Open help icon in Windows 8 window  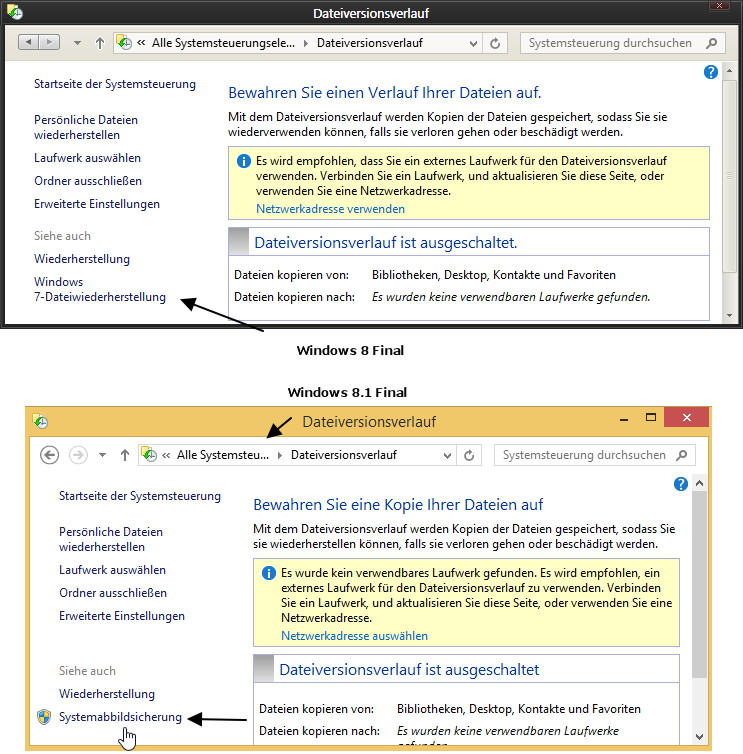click(711, 72)
